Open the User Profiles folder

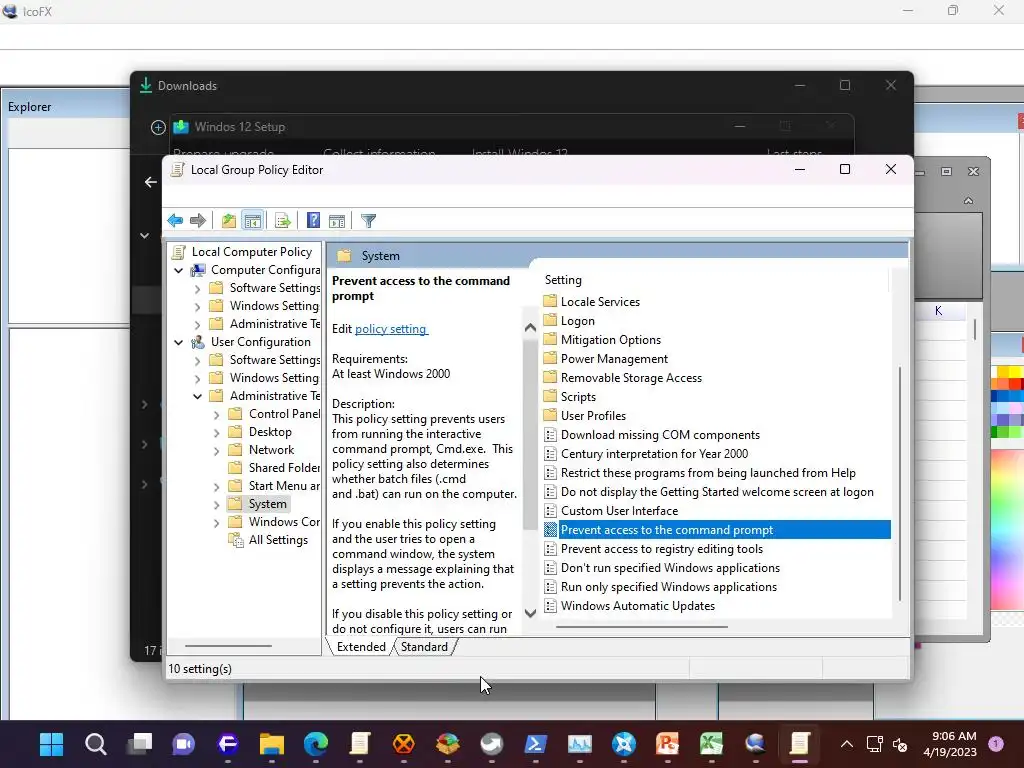tap(593, 416)
